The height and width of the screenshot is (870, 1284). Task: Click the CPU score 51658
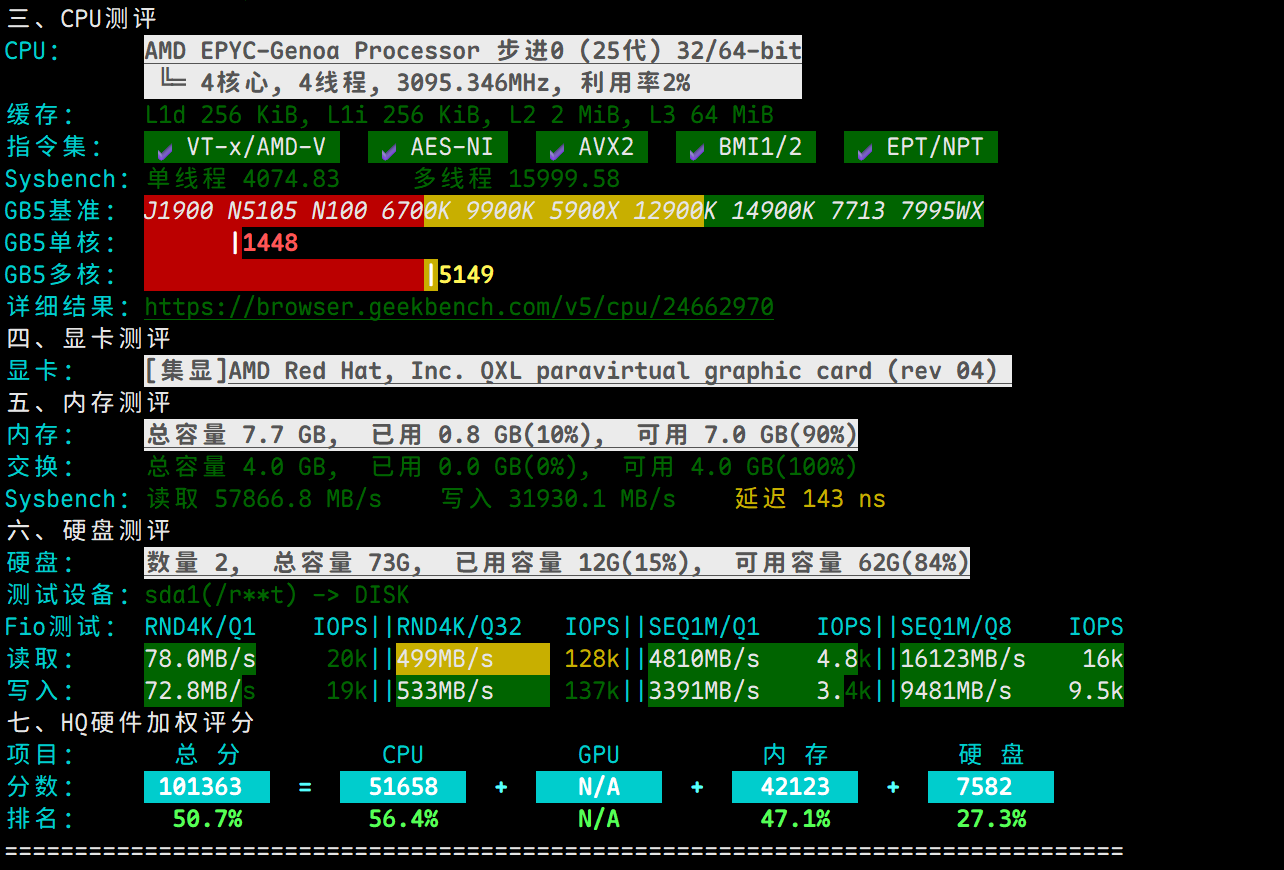pyautogui.click(x=403, y=787)
